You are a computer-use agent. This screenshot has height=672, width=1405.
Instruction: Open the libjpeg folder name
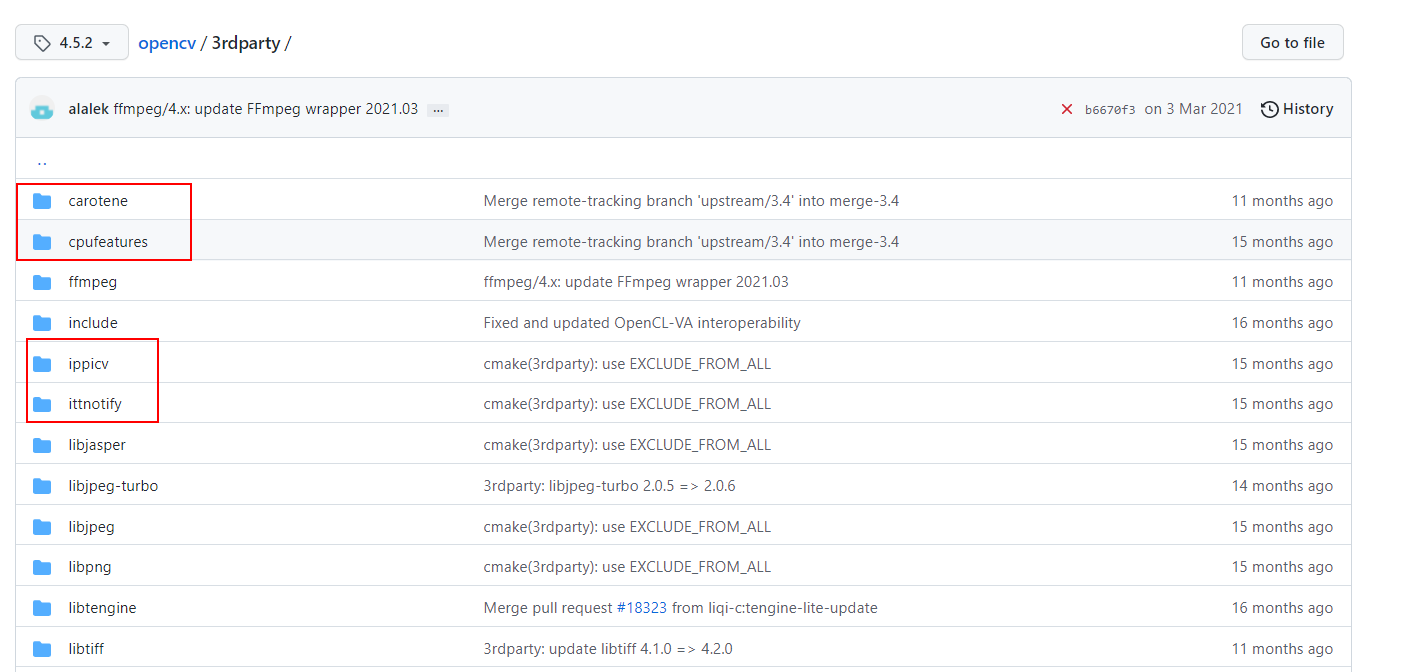(x=91, y=527)
